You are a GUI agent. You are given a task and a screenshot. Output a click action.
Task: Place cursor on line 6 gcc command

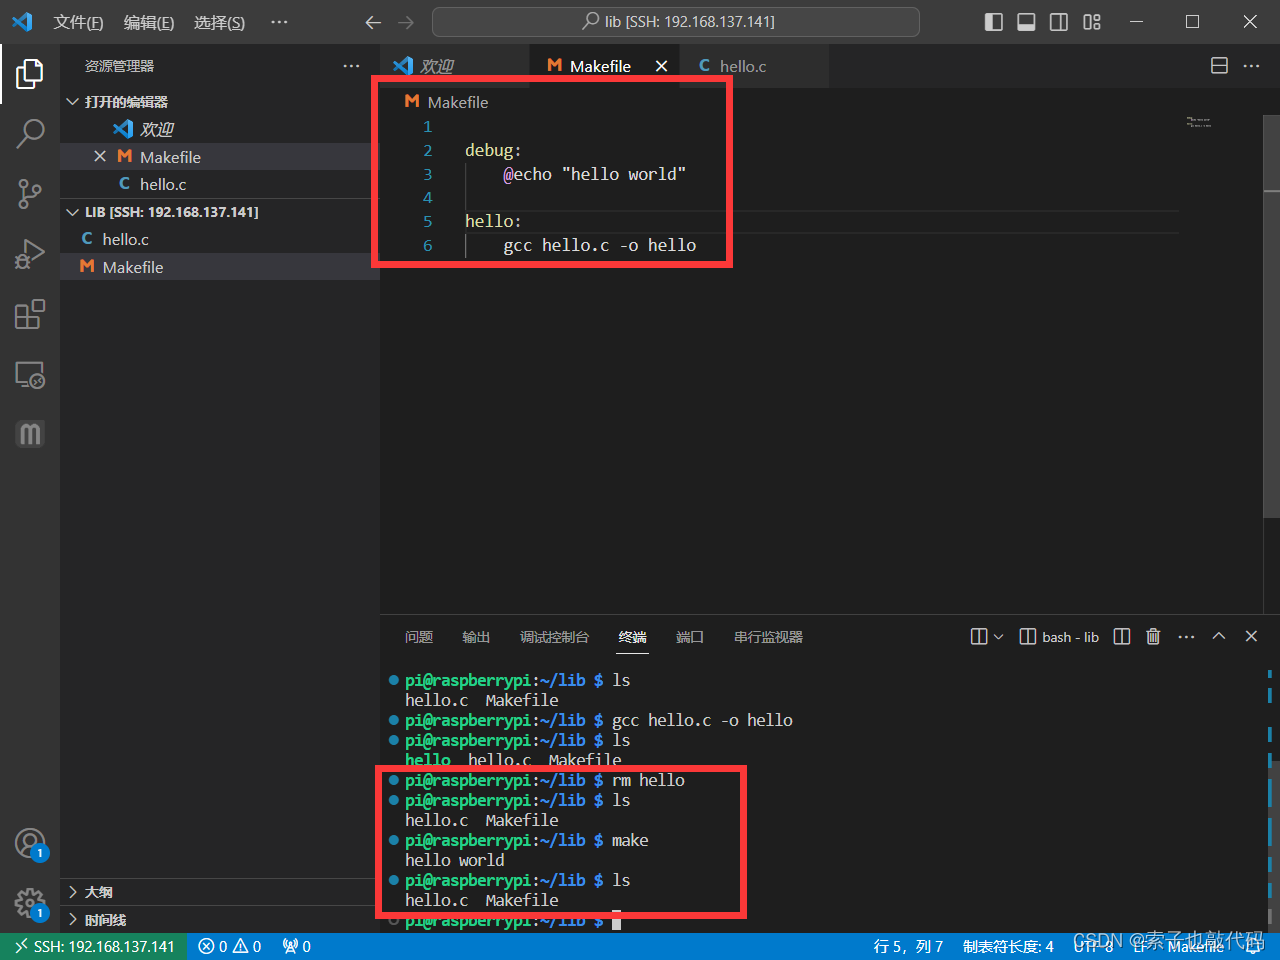(600, 245)
